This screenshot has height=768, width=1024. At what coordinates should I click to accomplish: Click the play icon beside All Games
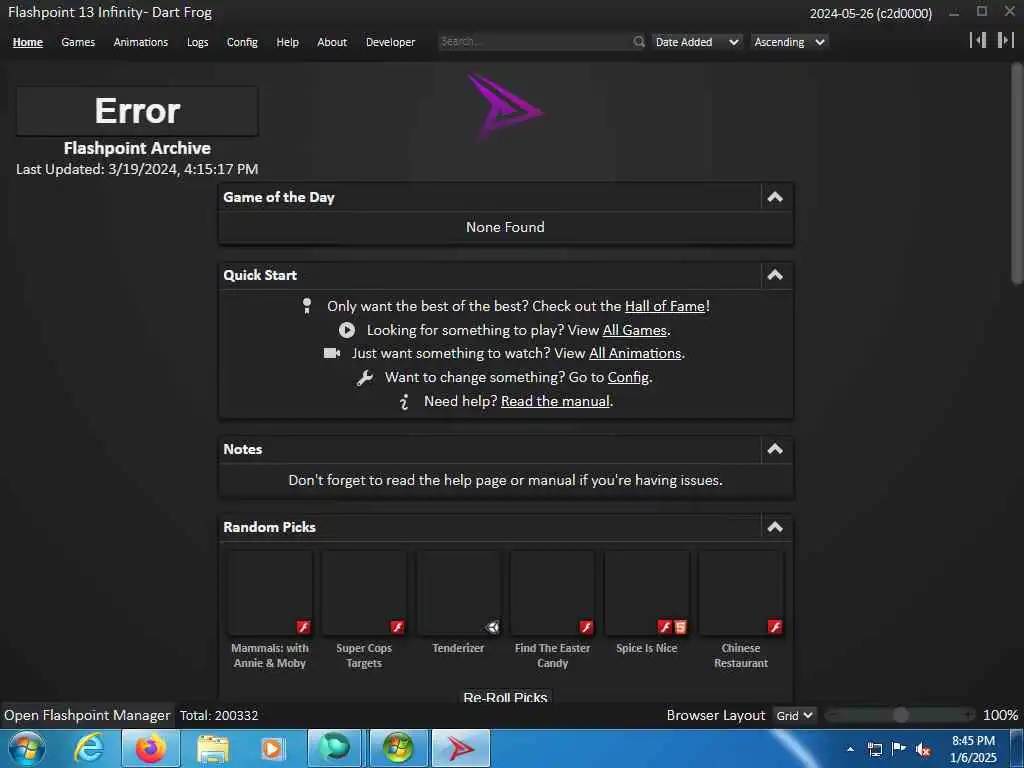(x=347, y=330)
